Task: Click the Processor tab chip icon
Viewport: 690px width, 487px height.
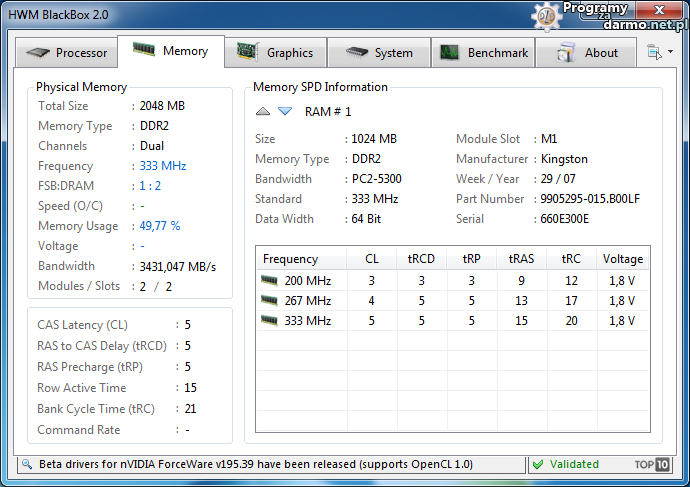Action: [x=37, y=53]
